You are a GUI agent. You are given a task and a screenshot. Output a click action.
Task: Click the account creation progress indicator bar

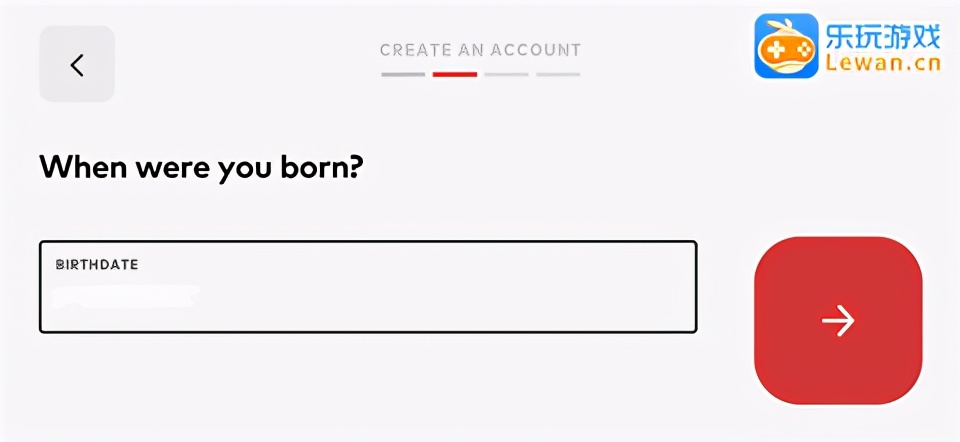[480, 74]
